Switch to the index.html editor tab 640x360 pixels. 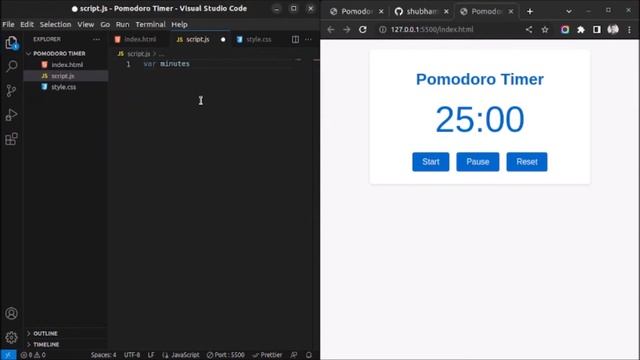point(140,39)
